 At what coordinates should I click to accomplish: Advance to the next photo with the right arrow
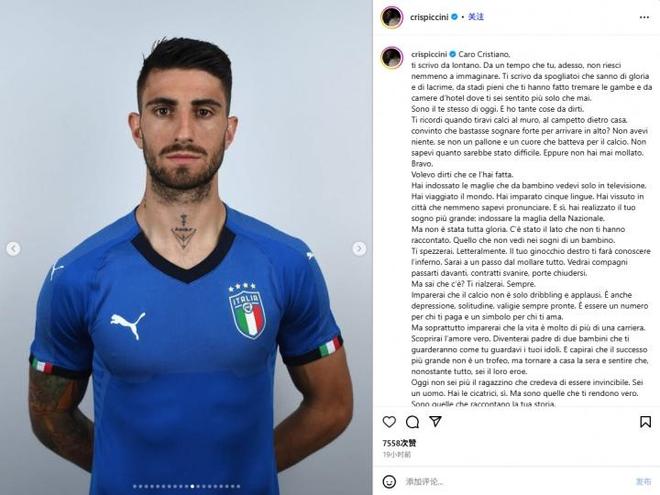[x=359, y=249]
